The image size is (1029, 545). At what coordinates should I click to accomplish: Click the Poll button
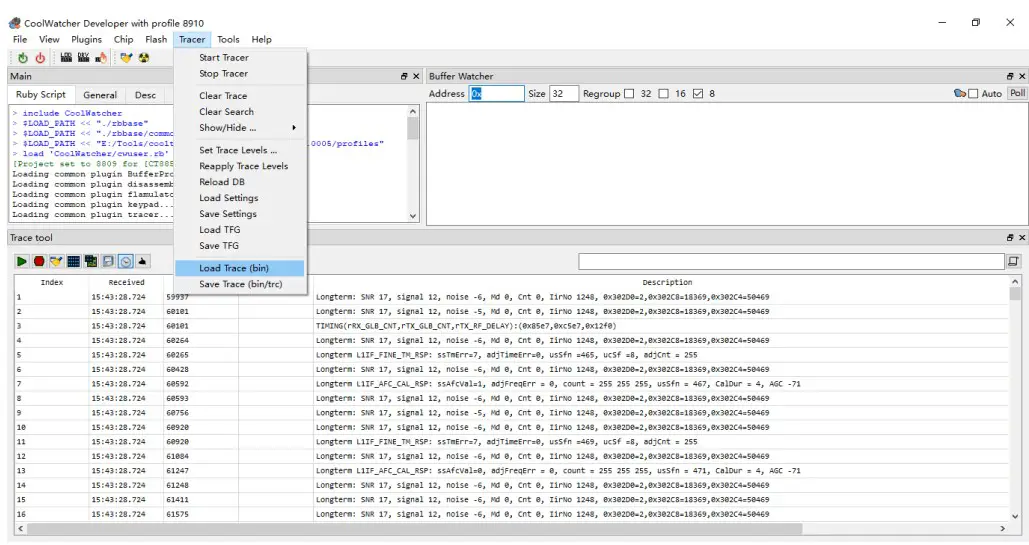(1017, 93)
